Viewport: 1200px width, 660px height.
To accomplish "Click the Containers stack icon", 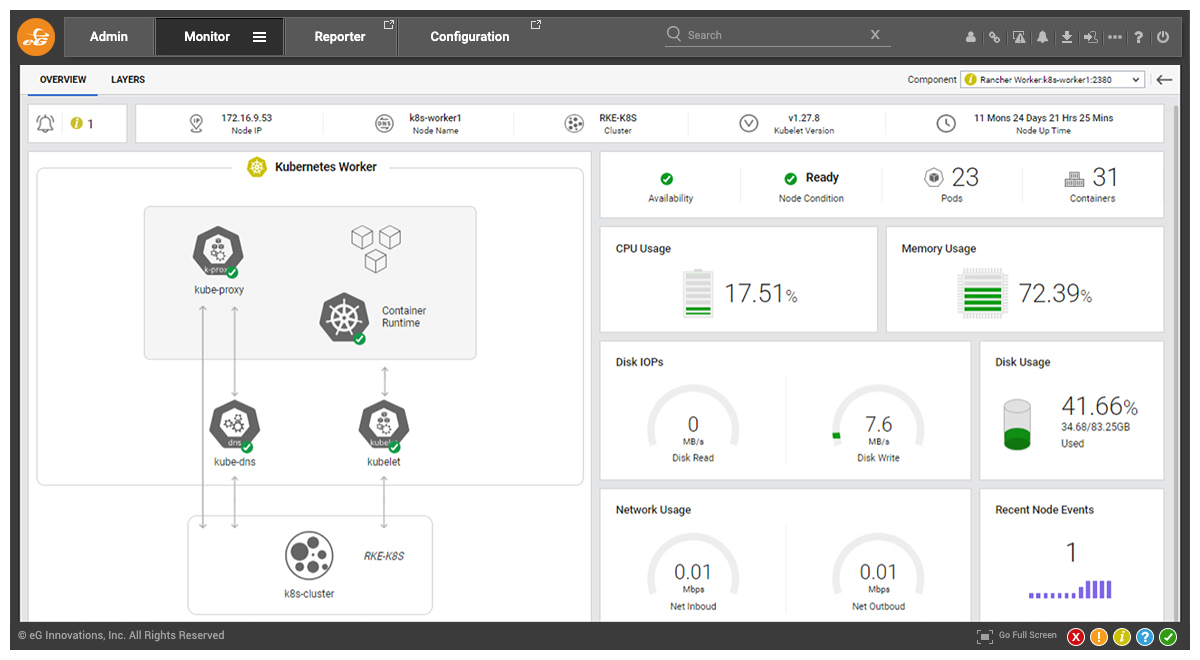I will point(1075,179).
